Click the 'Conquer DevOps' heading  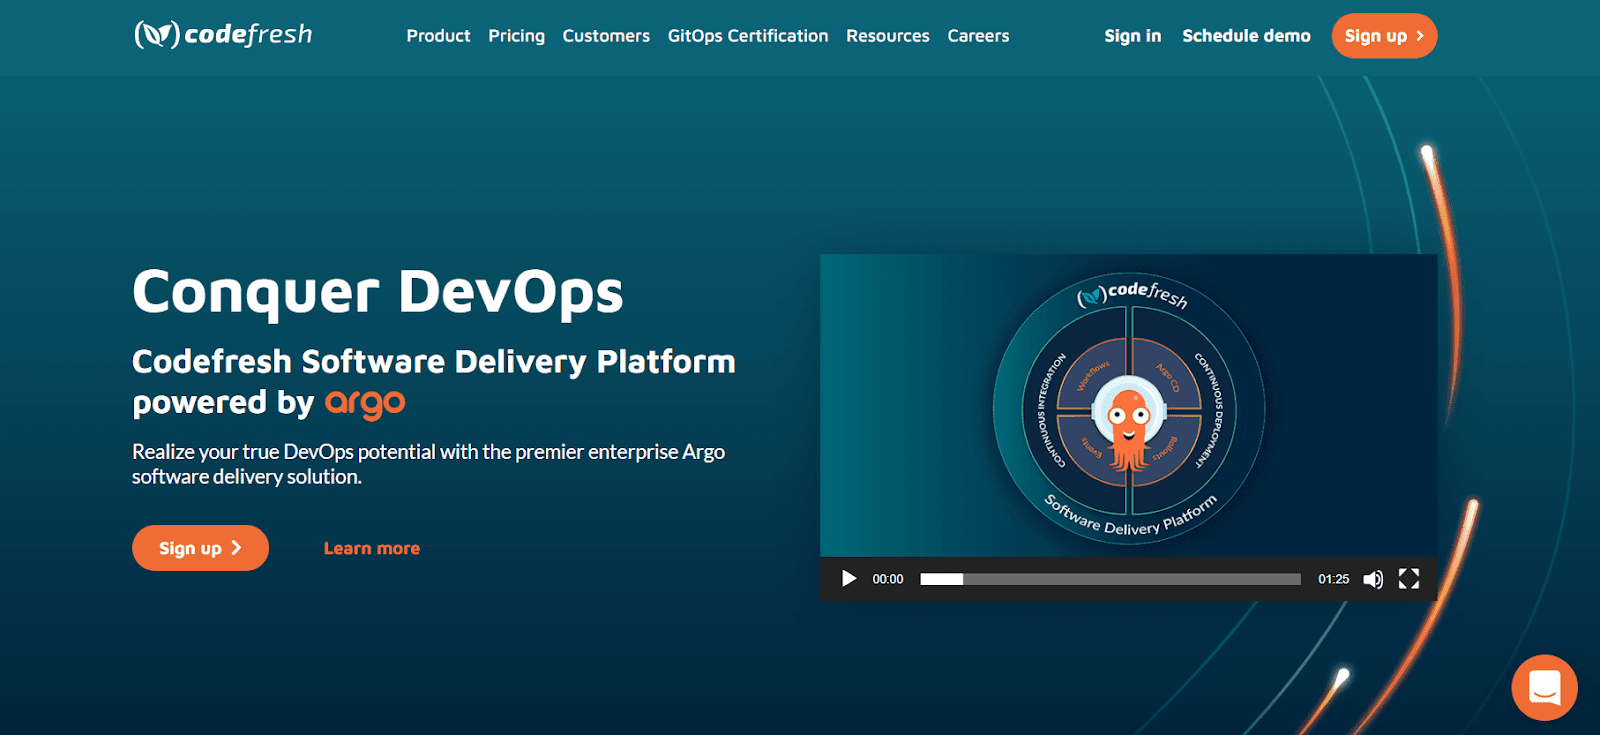pyautogui.click(x=378, y=292)
